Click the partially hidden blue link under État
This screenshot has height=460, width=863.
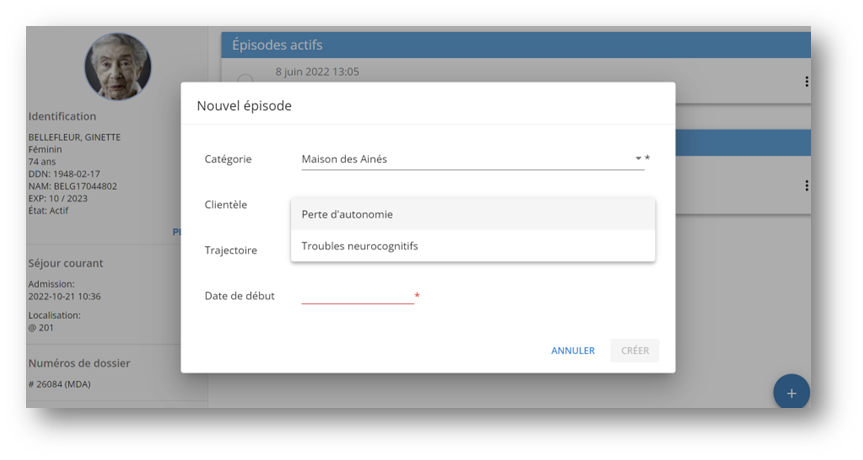(x=176, y=231)
